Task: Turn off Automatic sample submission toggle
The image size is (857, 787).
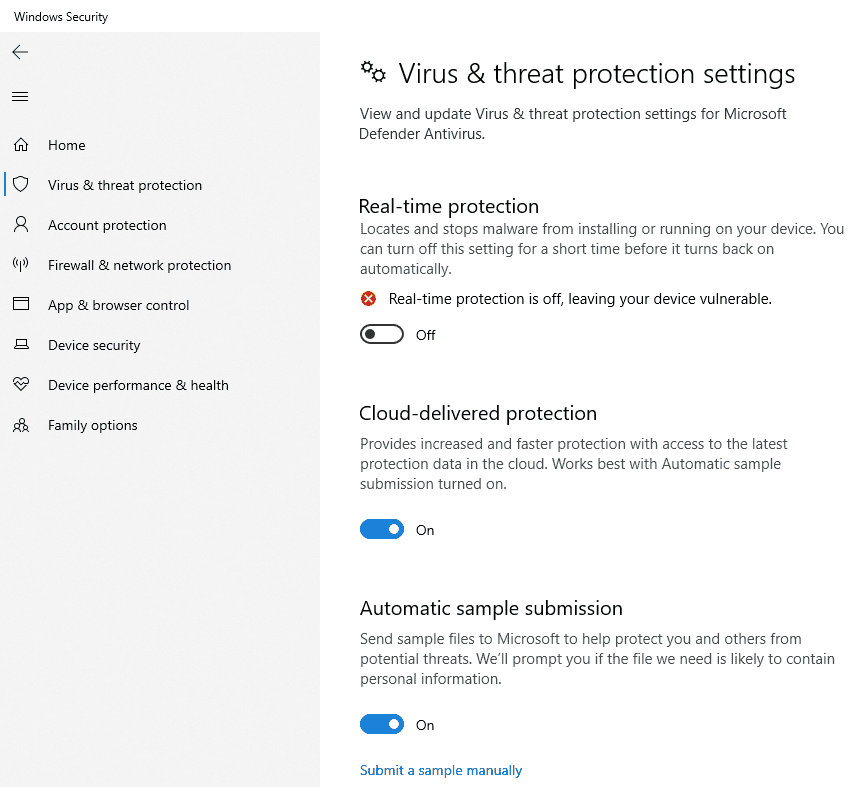Action: [381, 724]
